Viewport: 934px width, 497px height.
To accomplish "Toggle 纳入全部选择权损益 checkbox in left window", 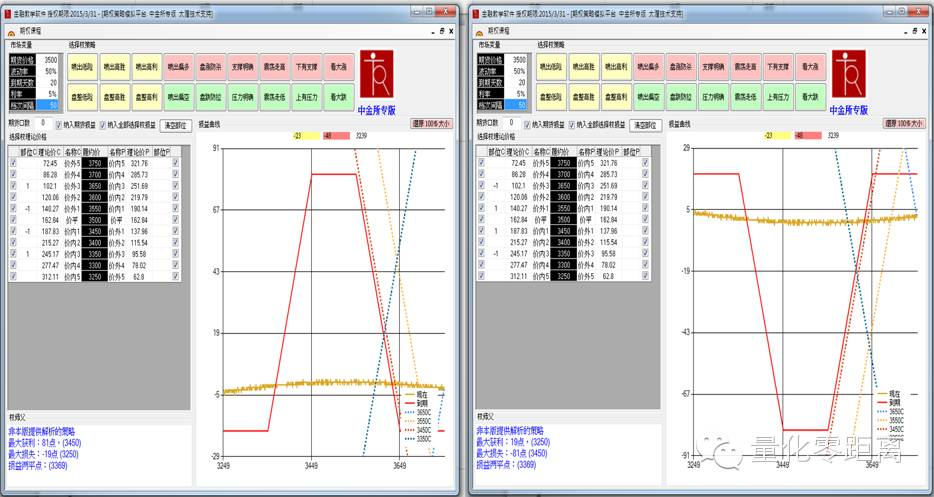I will click(x=102, y=125).
